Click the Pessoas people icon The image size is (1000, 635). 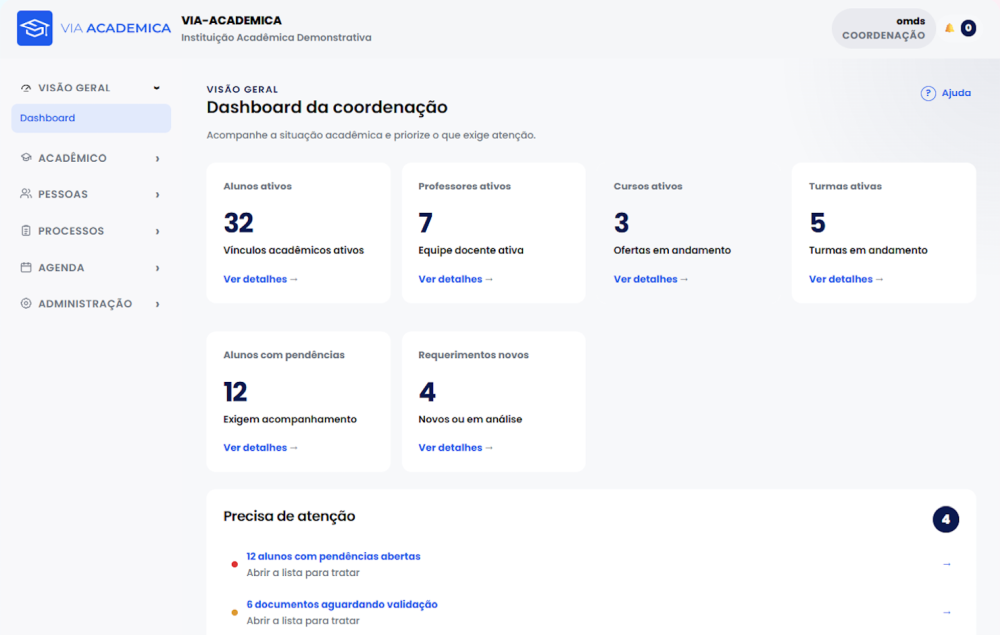point(26,194)
